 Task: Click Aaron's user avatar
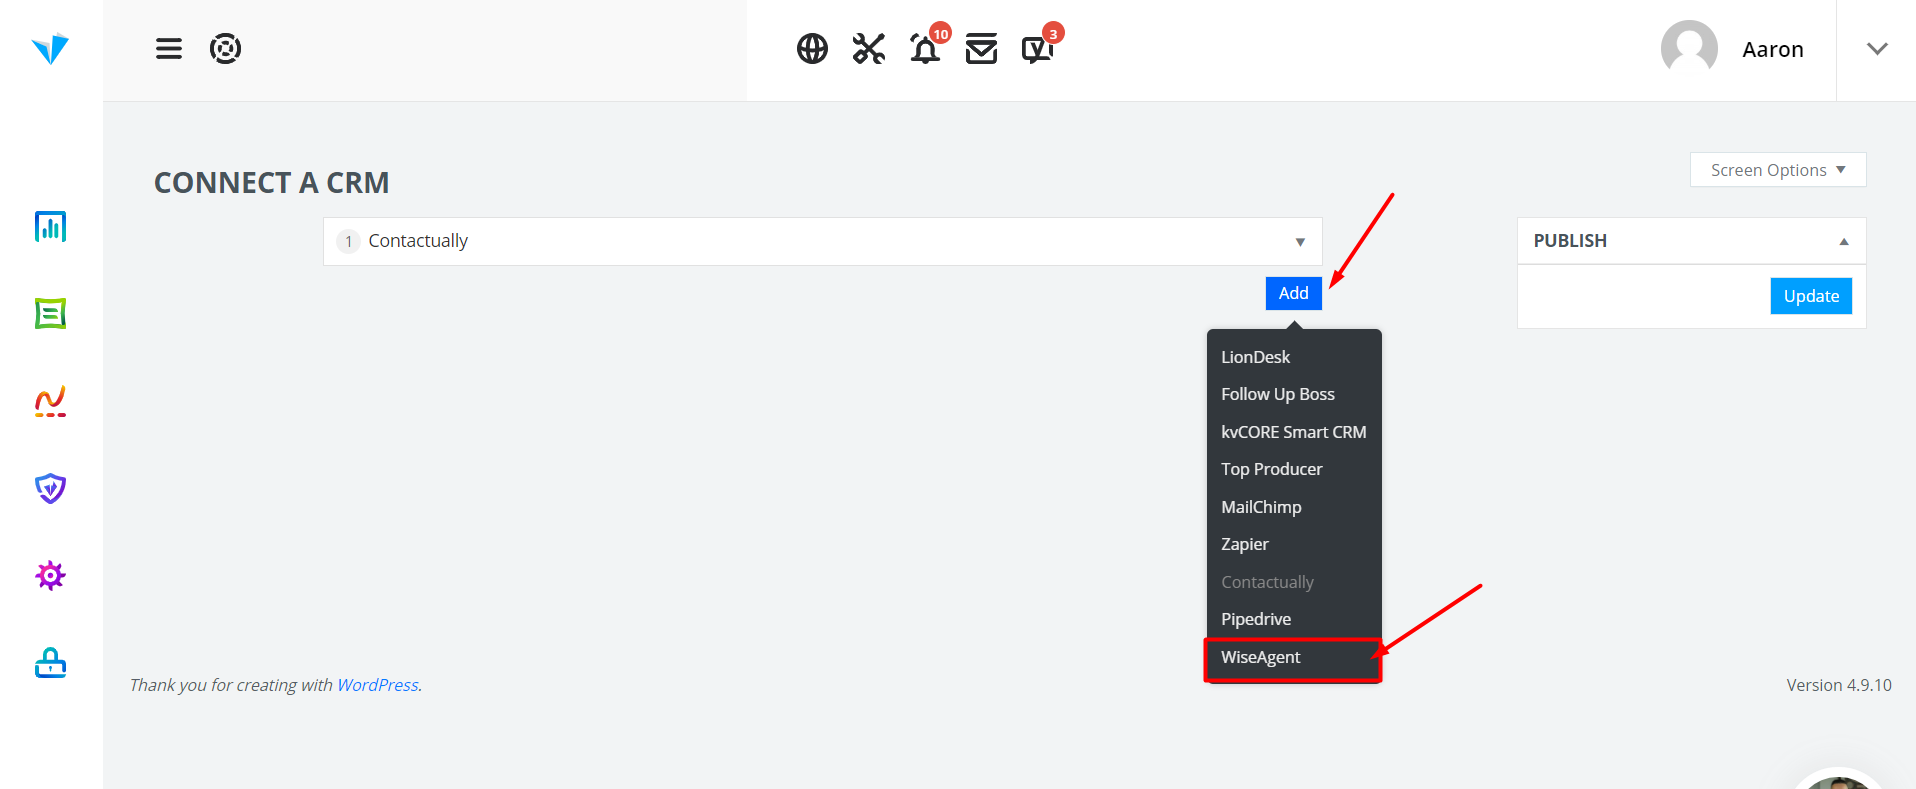tap(1689, 48)
